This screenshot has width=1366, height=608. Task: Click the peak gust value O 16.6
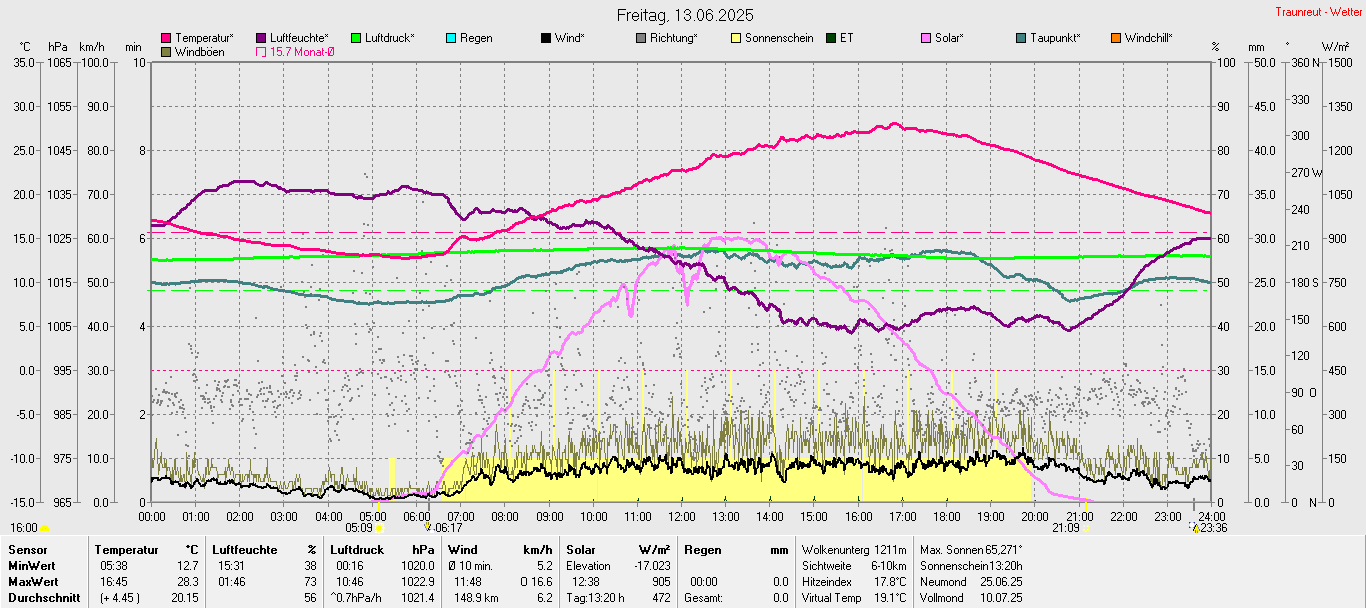coord(536,582)
